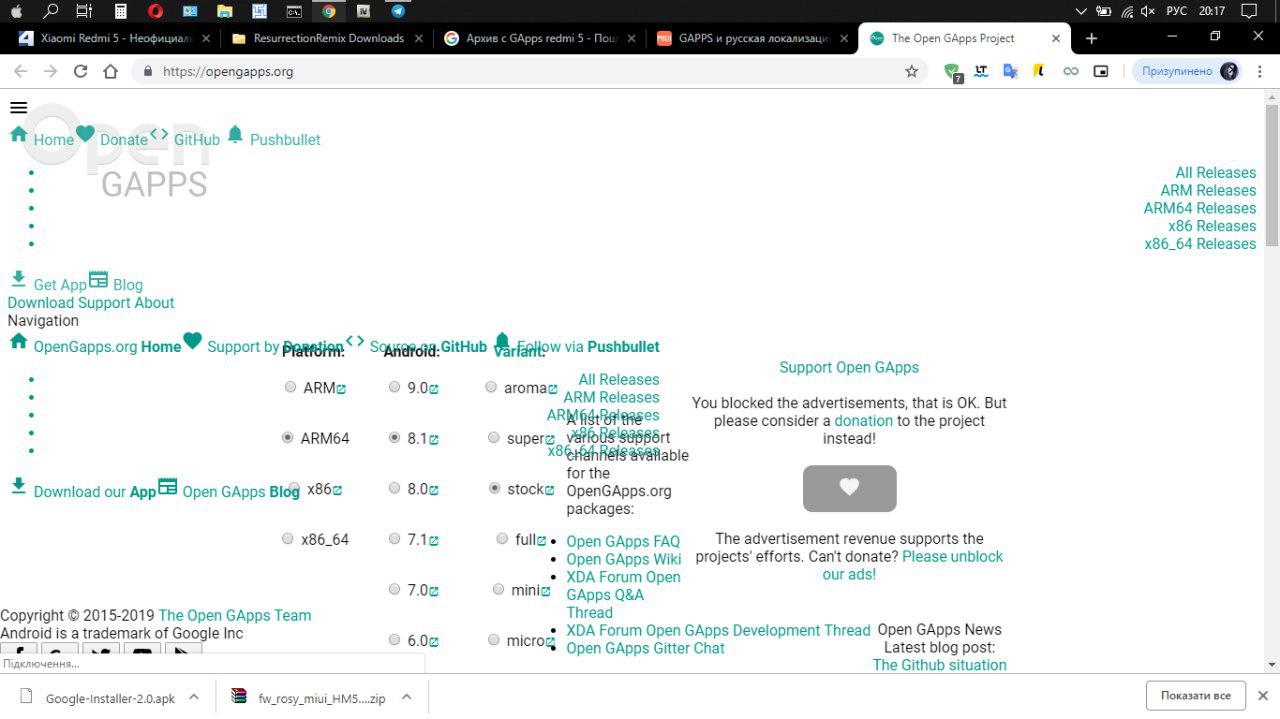
Task: Click Please unblock our ads link
Action: [x=912, y=565]
